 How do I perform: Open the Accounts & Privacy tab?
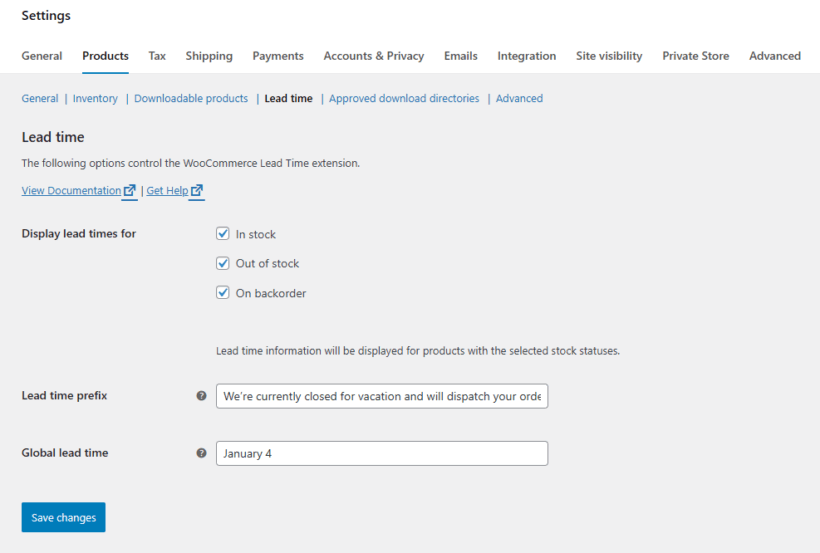click(374, 56)
